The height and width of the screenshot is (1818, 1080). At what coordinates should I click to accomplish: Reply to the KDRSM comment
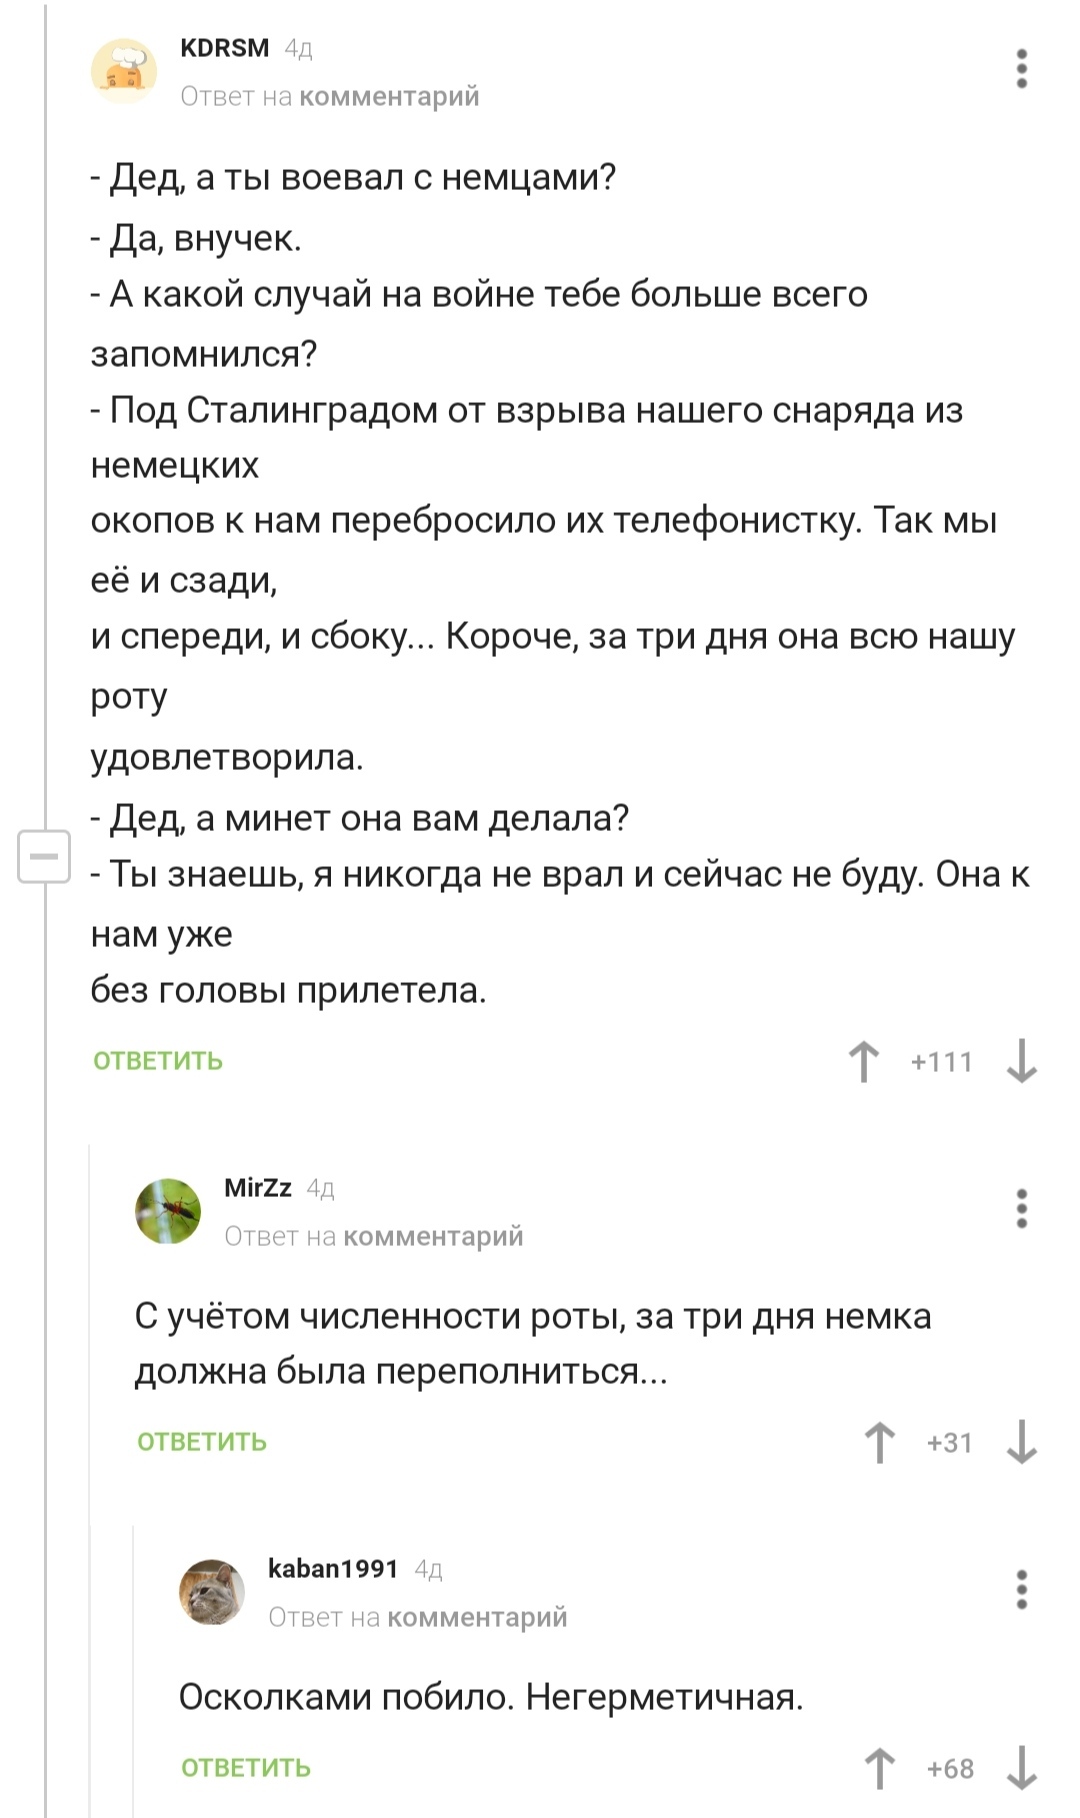(x=158, y=1061)
